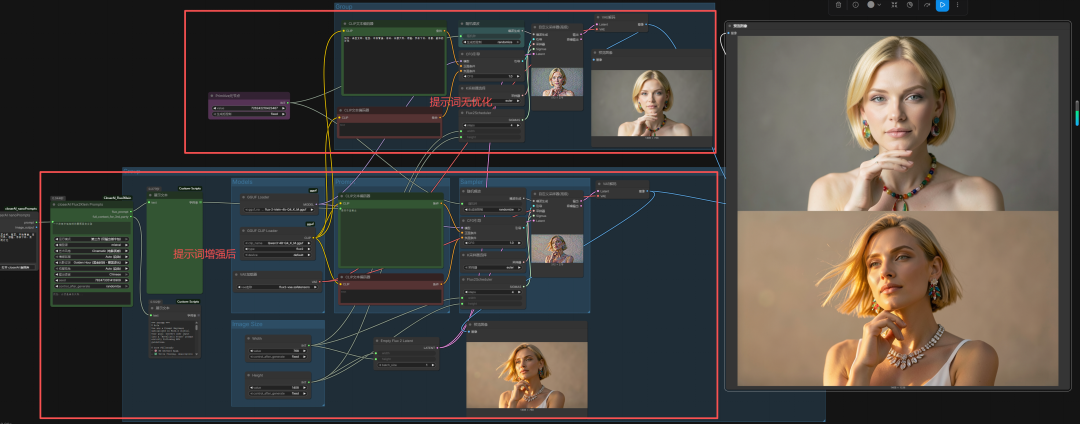
Task: Select the Models group title
Action: 241,182
